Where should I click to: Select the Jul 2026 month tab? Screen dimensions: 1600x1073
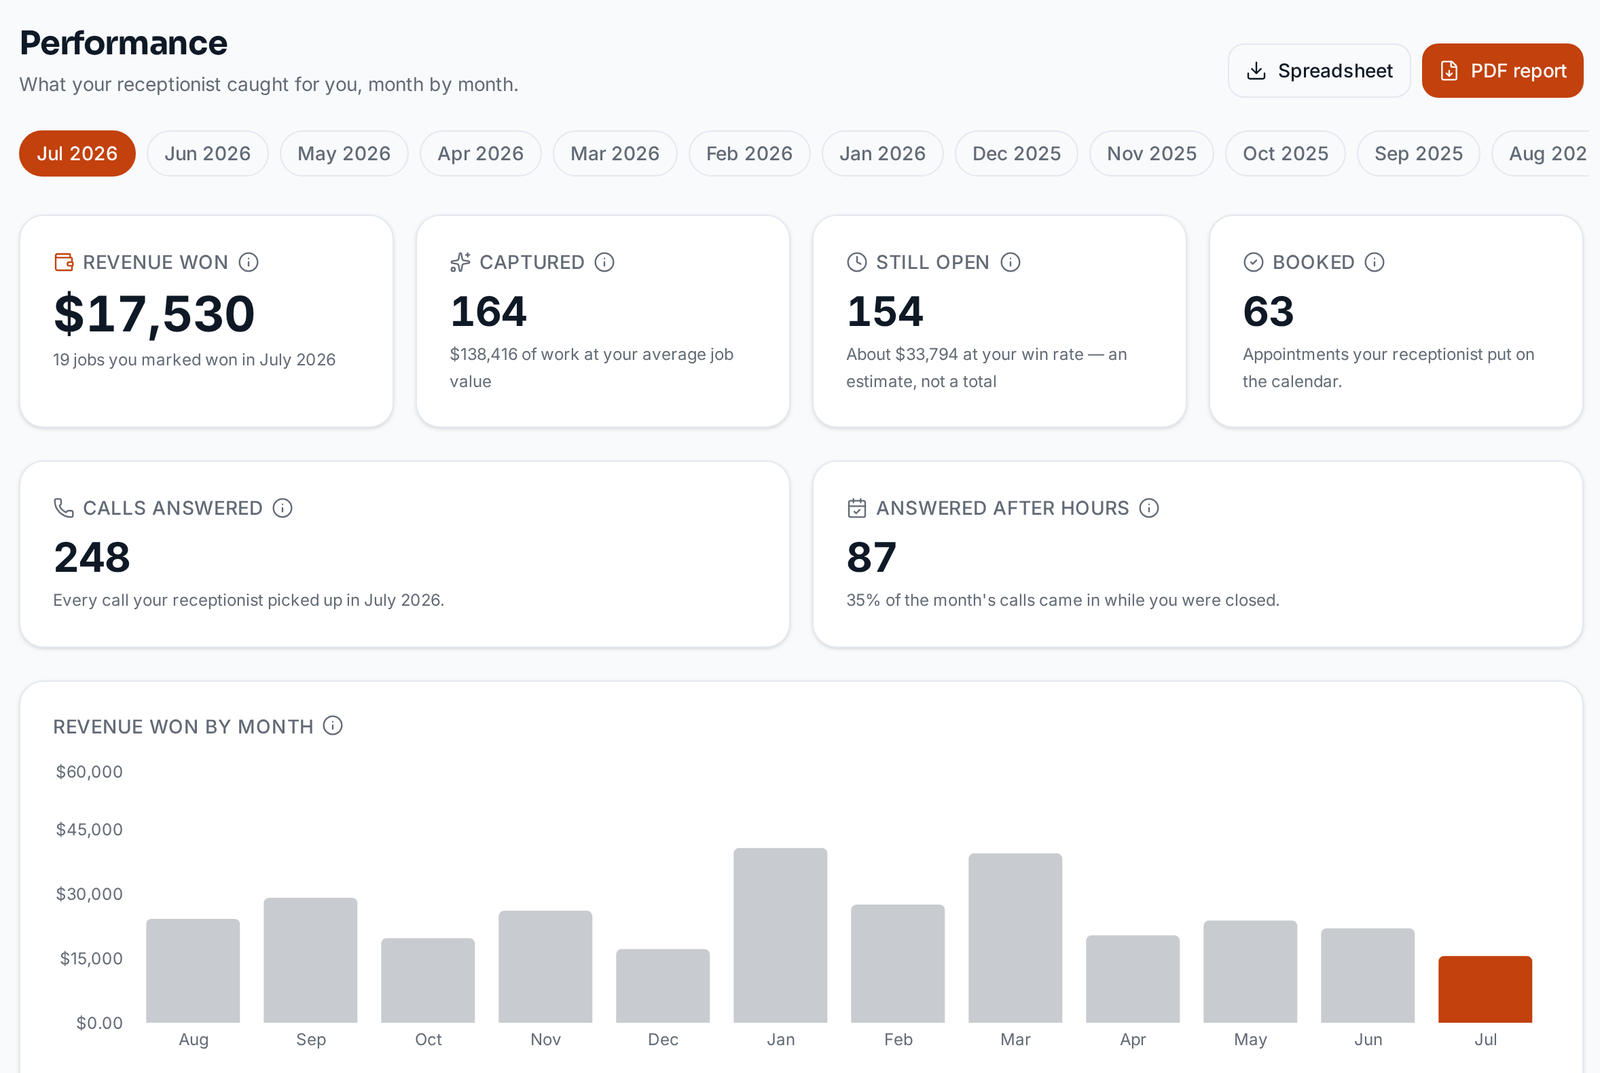(77, 154)
